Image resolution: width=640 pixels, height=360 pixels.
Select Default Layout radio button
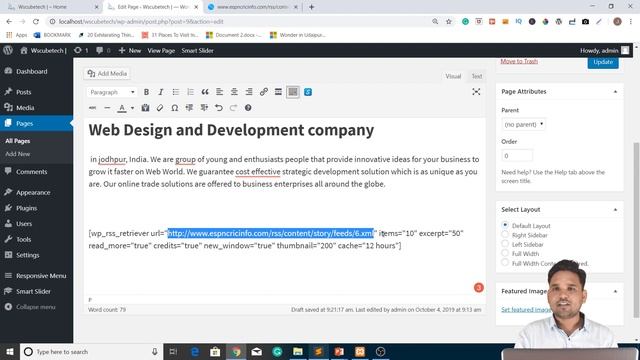505,225
